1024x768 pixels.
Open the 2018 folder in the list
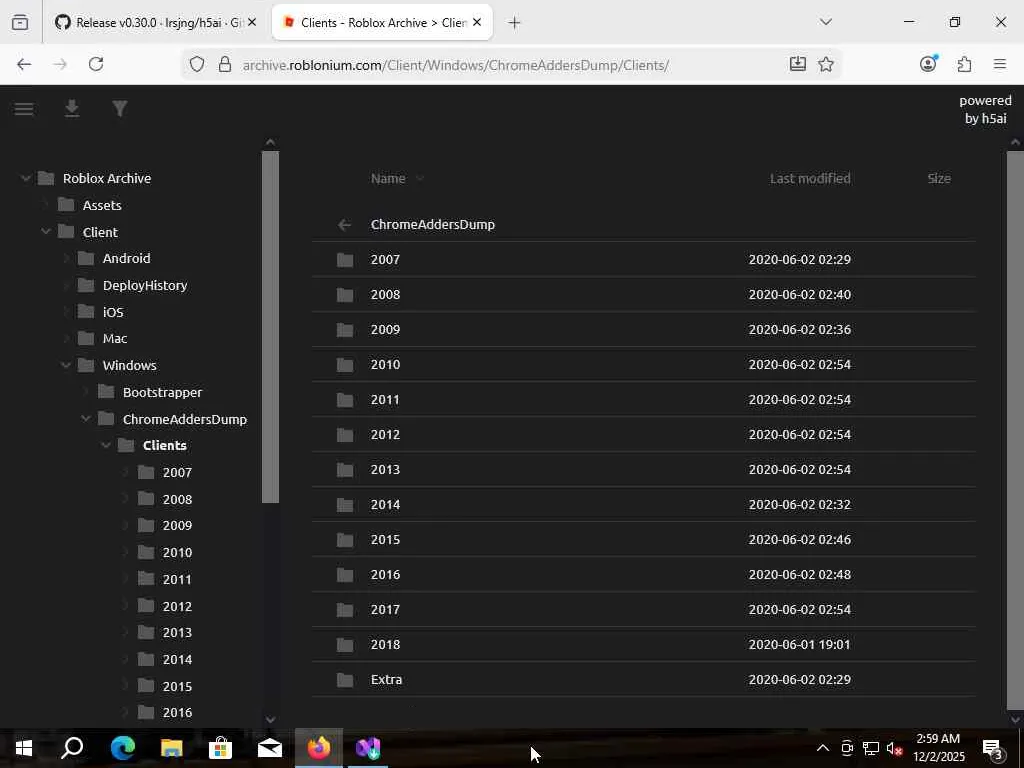[643, 645]
